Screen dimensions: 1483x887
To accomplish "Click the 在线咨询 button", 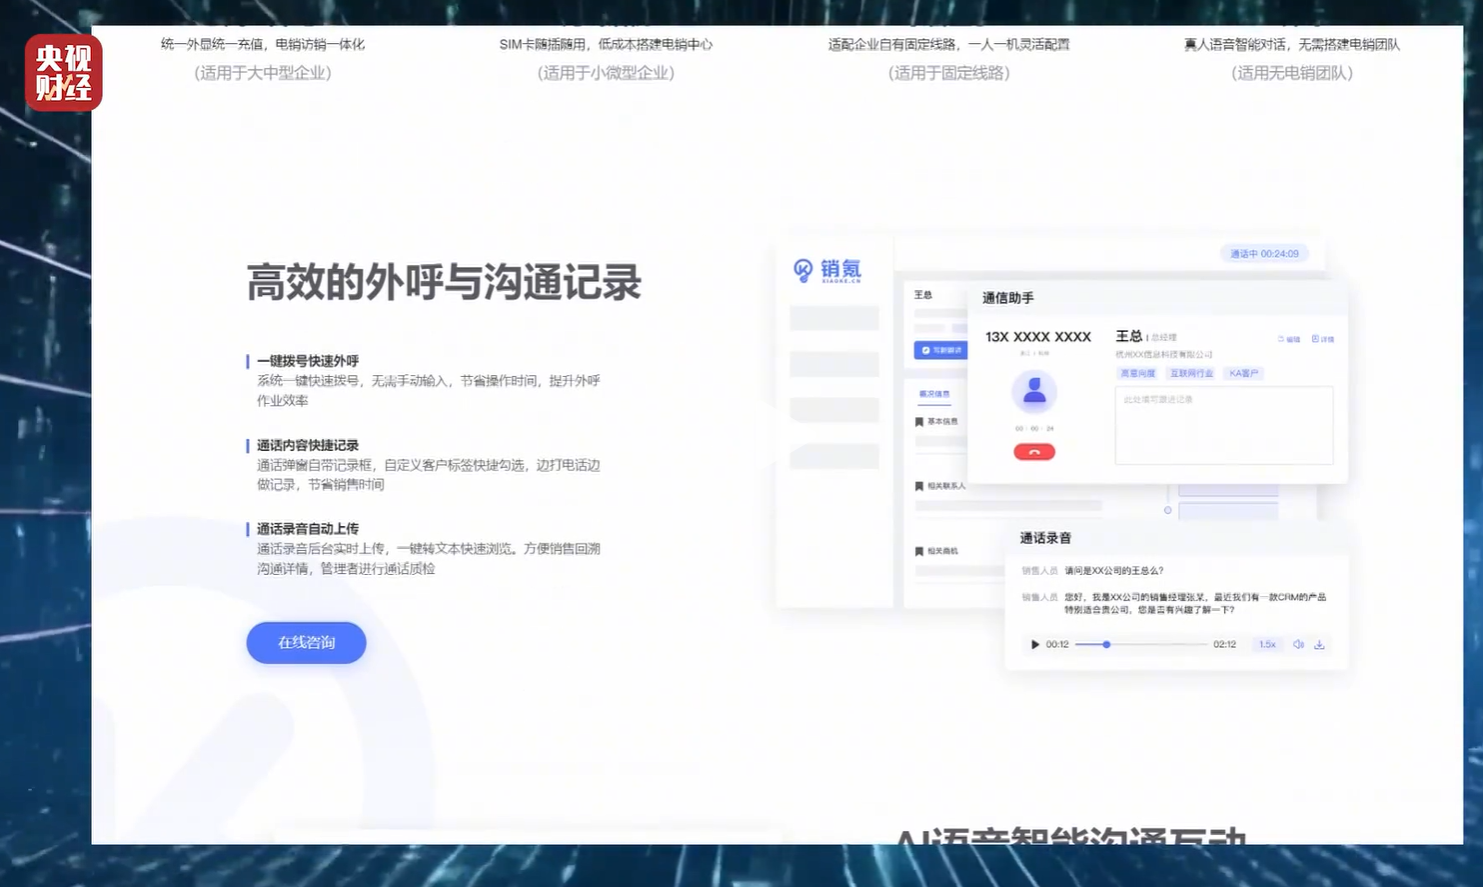I will (x=306, y=643).
